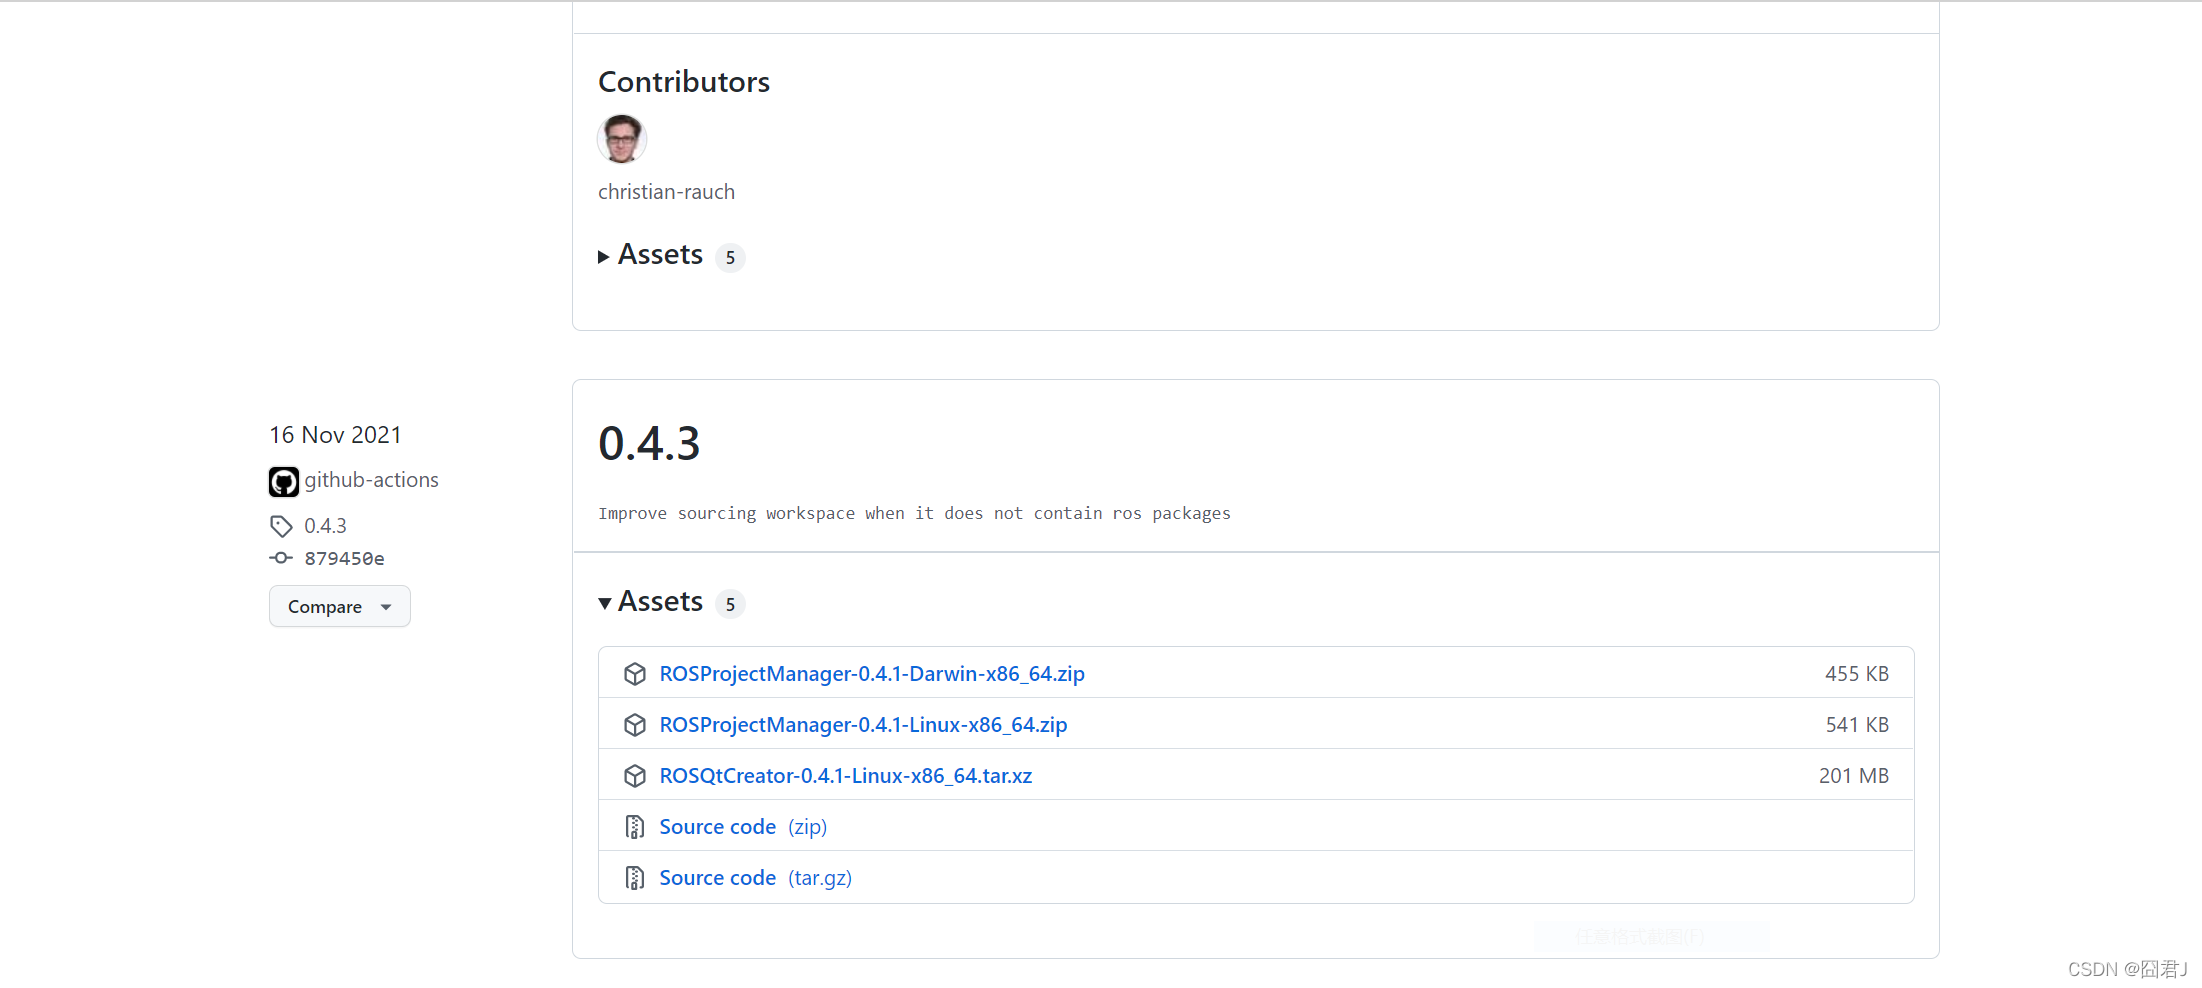The width and height of the screenshot is (2202, 988).
Task: Open commit 879450e
Action: [344, 559]
